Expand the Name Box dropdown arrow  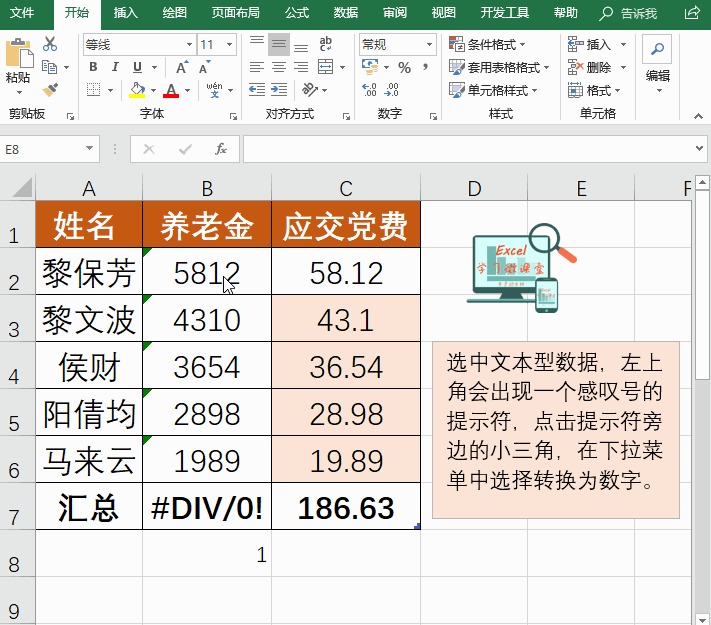(89, 148)
